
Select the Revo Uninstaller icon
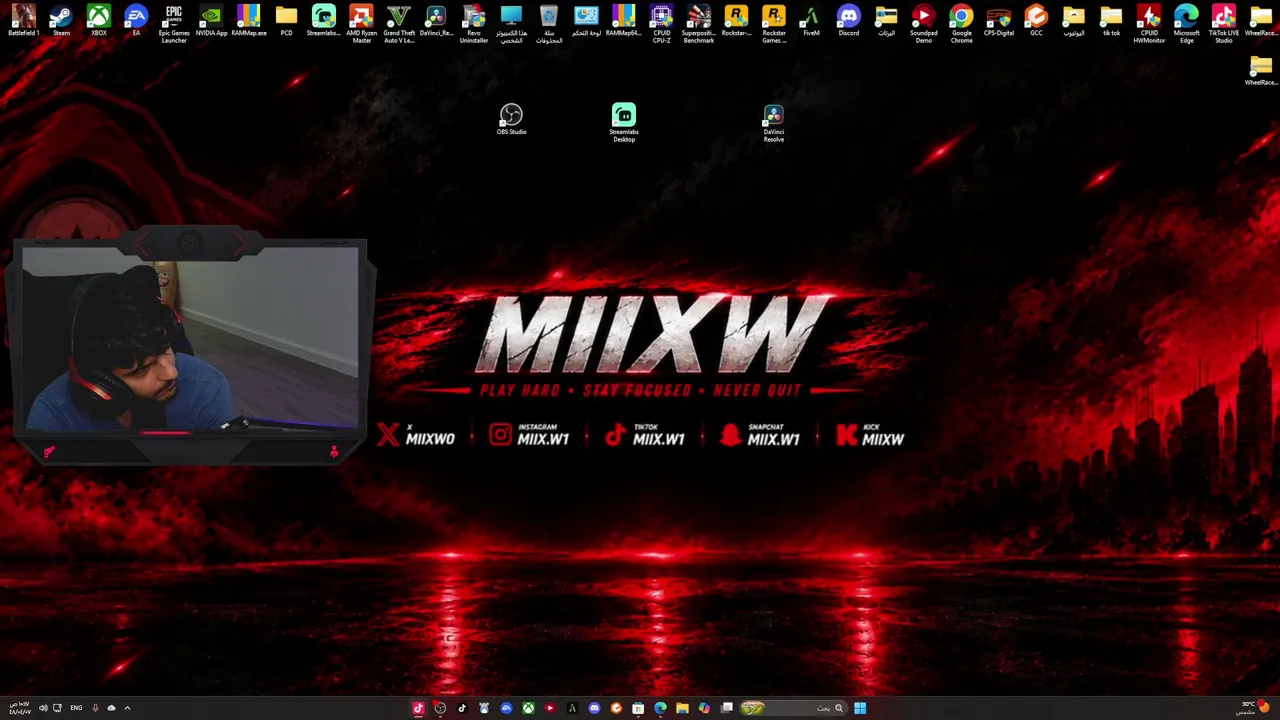(474, 24)
